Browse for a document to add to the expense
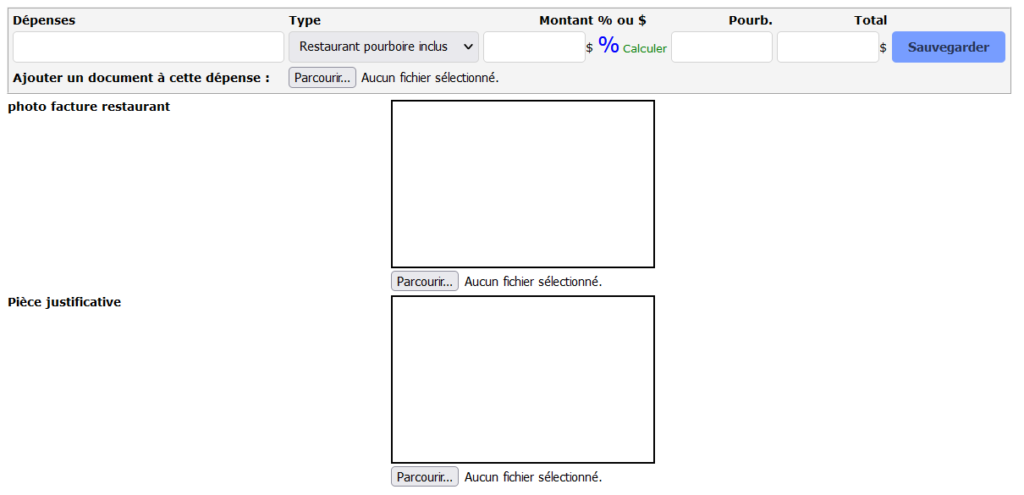 click(322, 77)
